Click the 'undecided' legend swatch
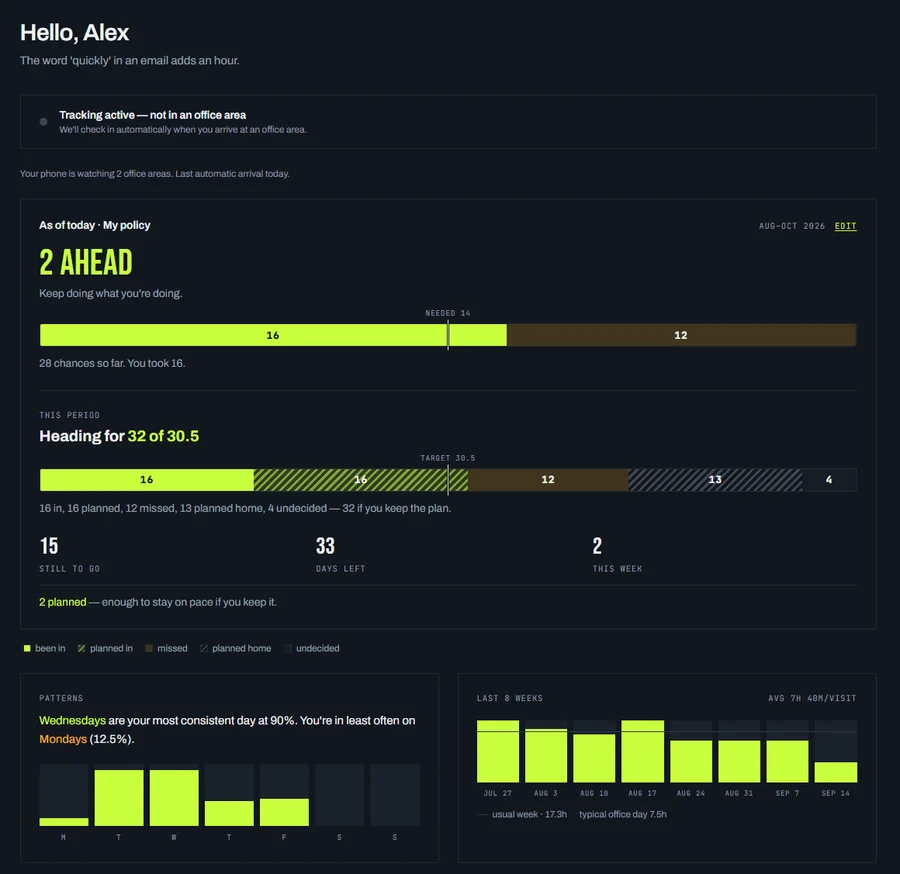900x874 pixels. [288, 648]
